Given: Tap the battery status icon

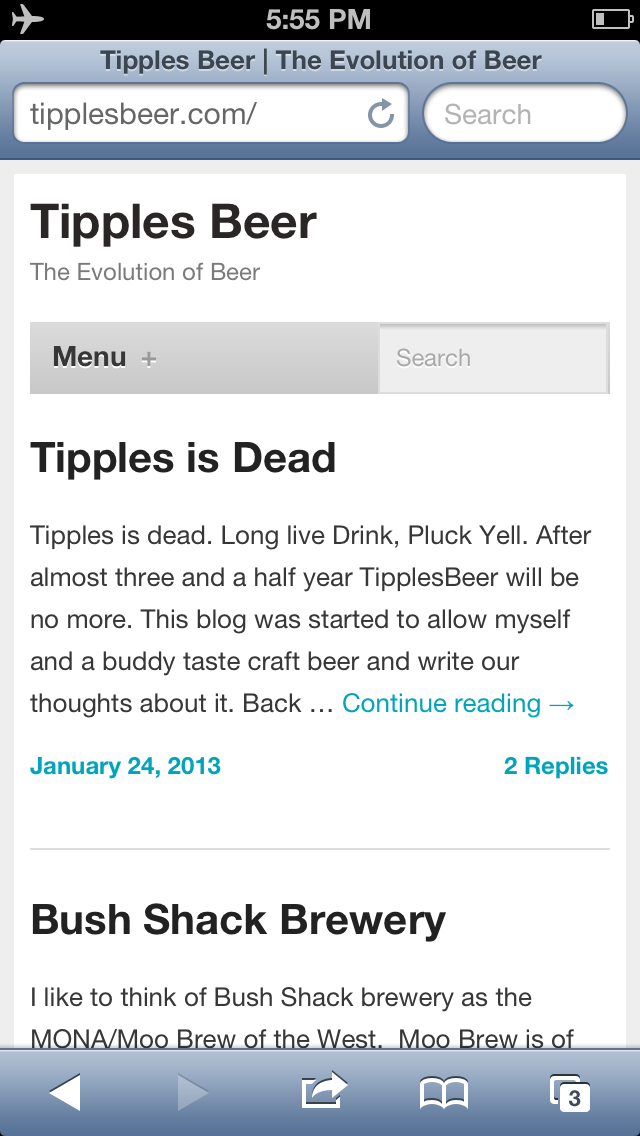Looking at the screenshot, I should (x=610, y=19).
